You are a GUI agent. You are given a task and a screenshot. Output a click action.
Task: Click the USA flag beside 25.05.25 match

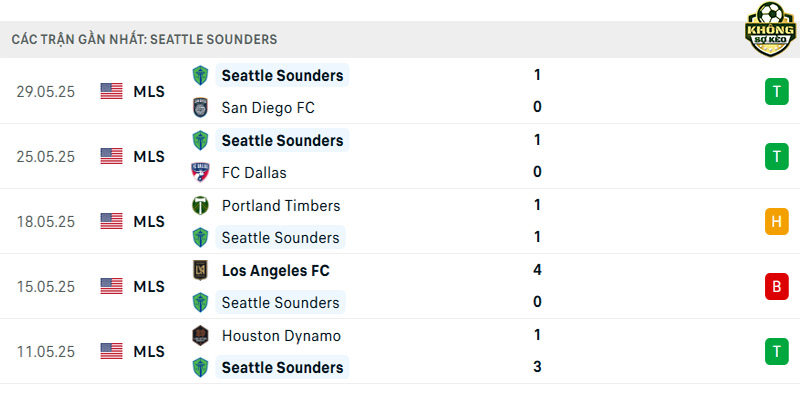[x=111, y=156]
